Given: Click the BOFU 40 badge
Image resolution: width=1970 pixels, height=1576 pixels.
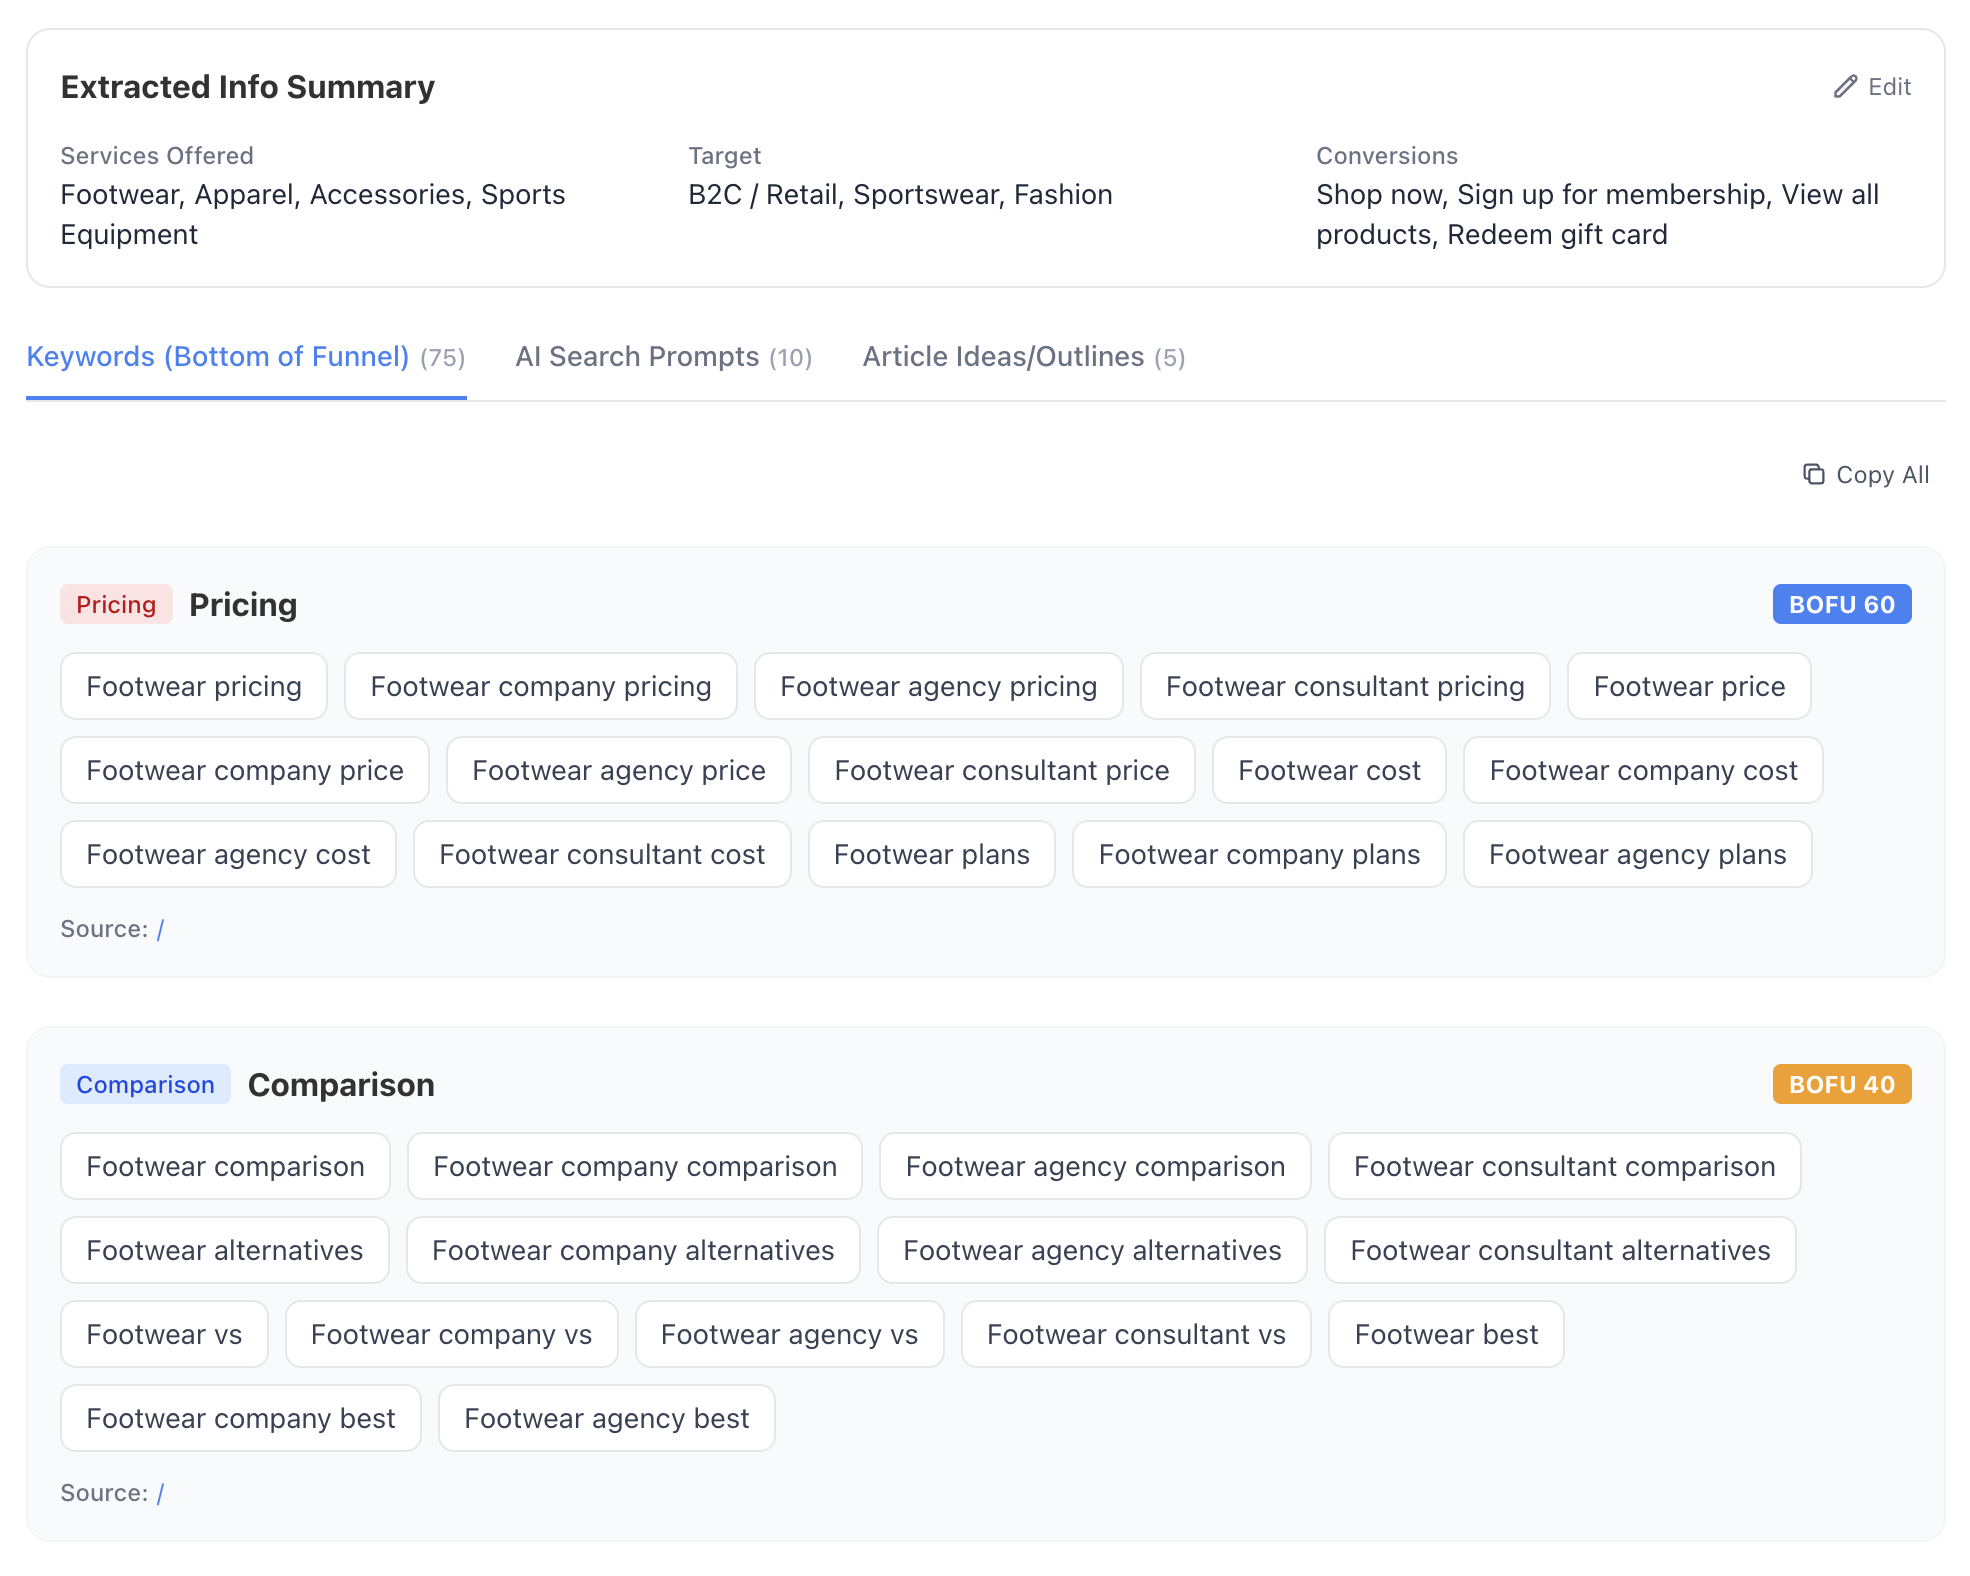Looking at the screenshot, I should [x=1841, y=1084].
